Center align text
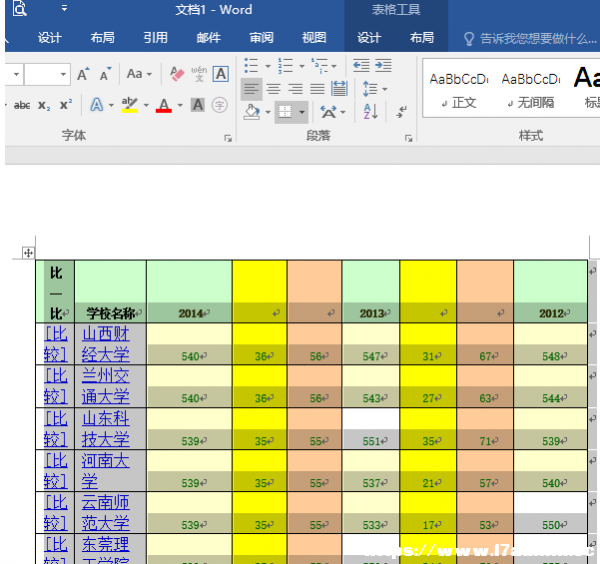600x564 pixels. pos(273,89)
